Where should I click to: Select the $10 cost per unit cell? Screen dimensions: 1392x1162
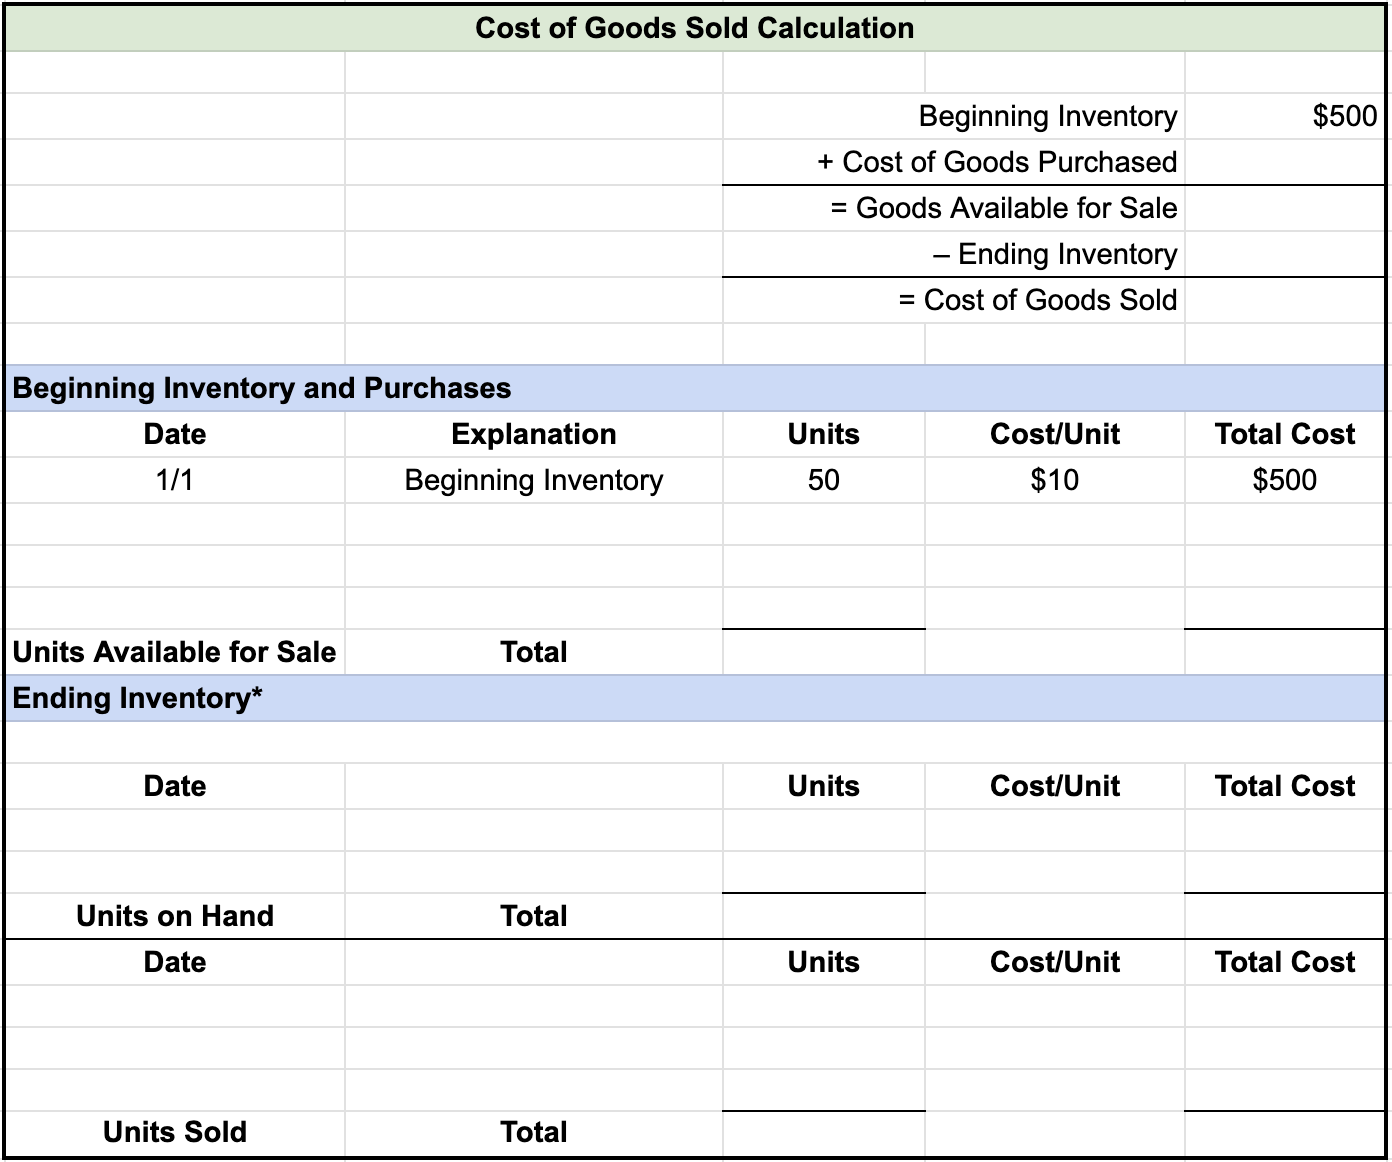coord(1055,480)
